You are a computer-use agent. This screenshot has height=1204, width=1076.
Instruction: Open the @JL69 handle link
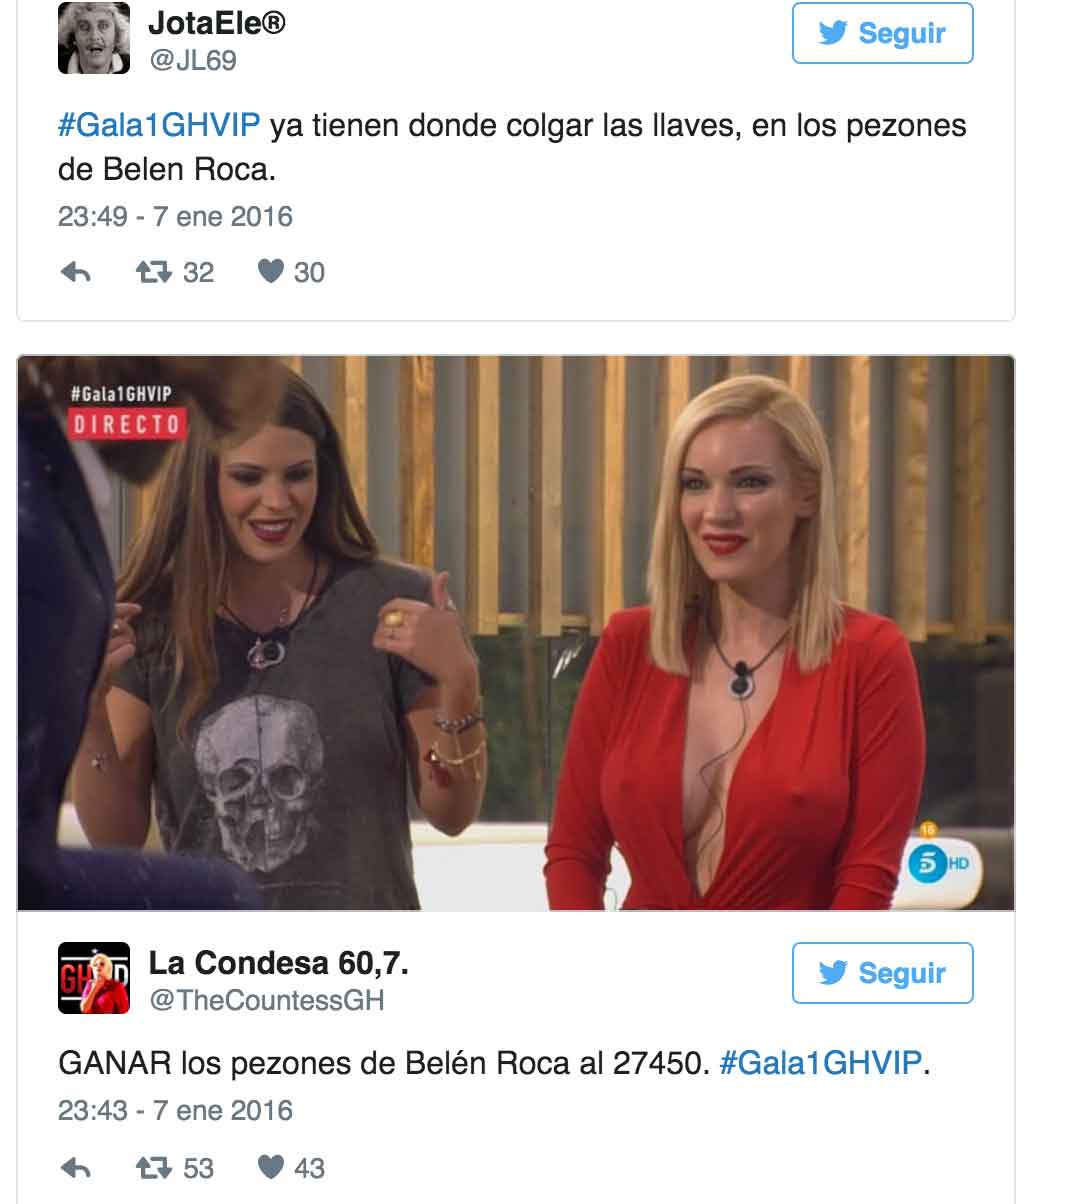(x=193, y=60)
